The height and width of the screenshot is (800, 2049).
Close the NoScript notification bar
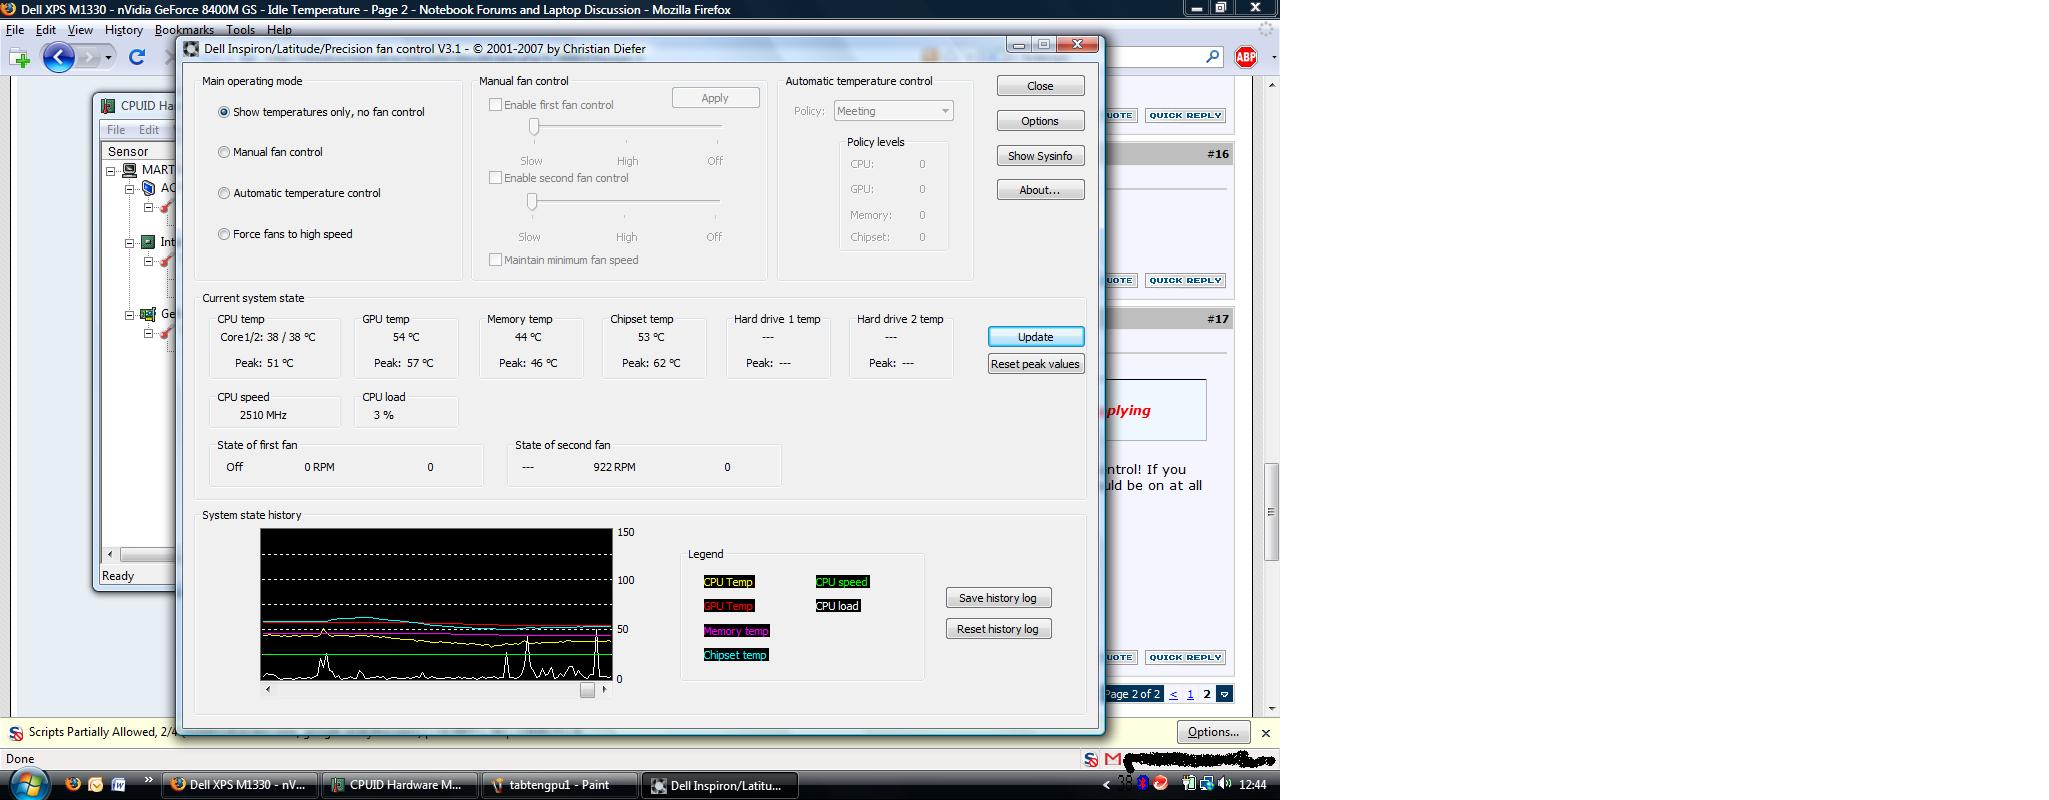[x=1266, y=733]
